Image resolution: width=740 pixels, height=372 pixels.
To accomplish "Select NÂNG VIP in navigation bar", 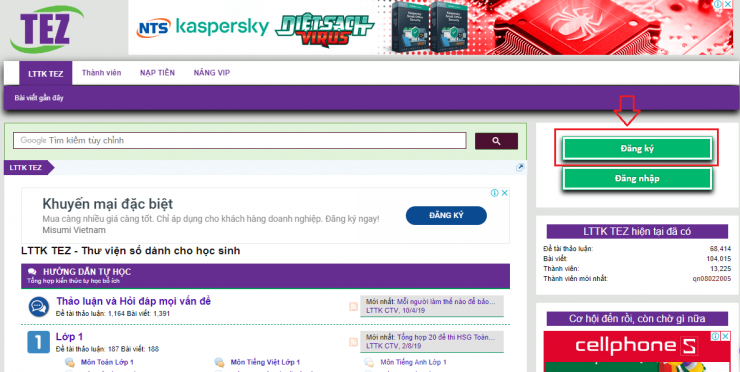I will (x=211, y=73).
